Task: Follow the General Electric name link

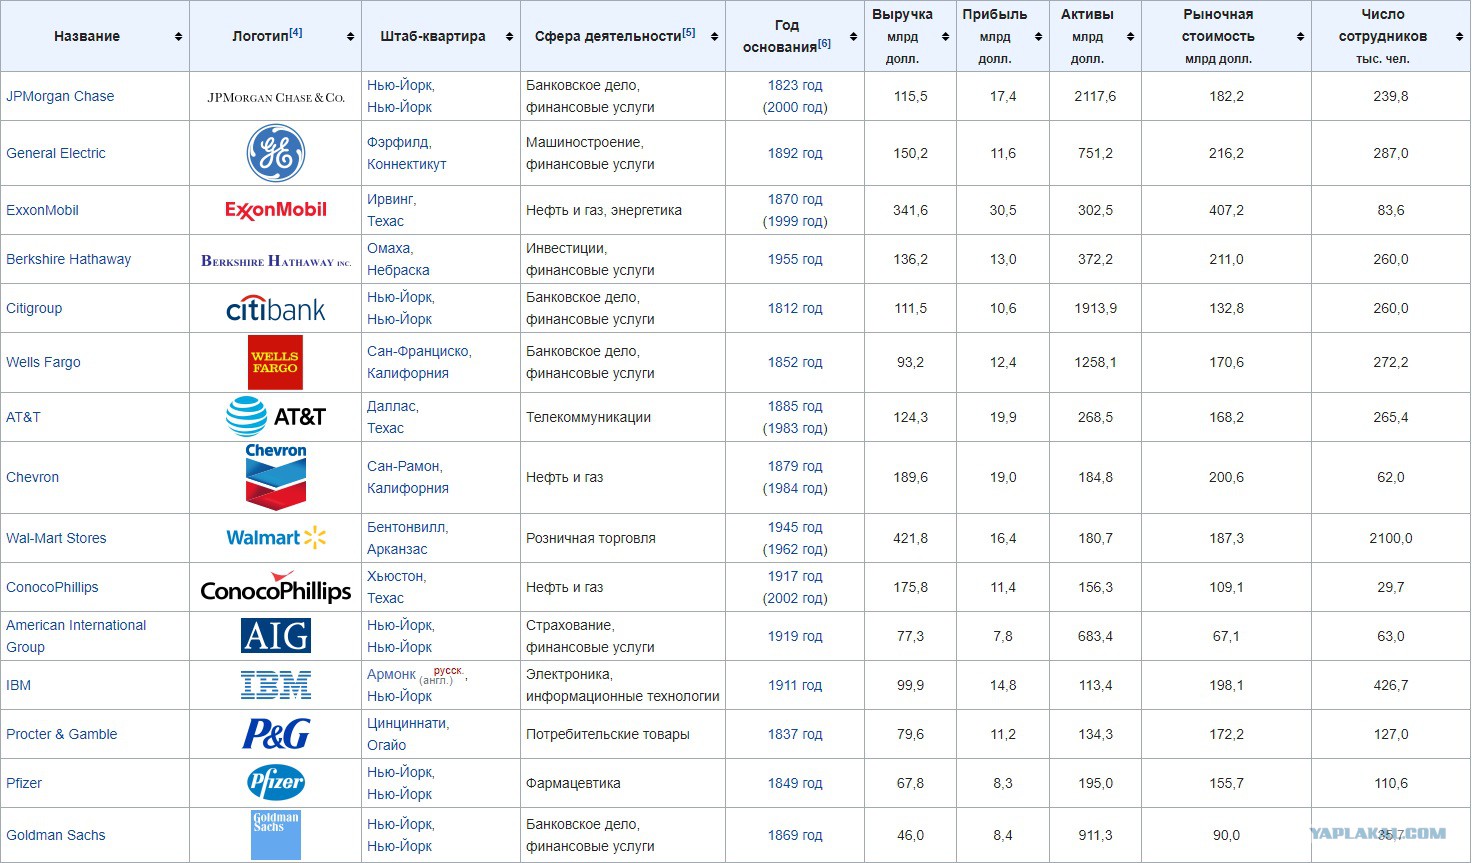Action: pos(56,153)
